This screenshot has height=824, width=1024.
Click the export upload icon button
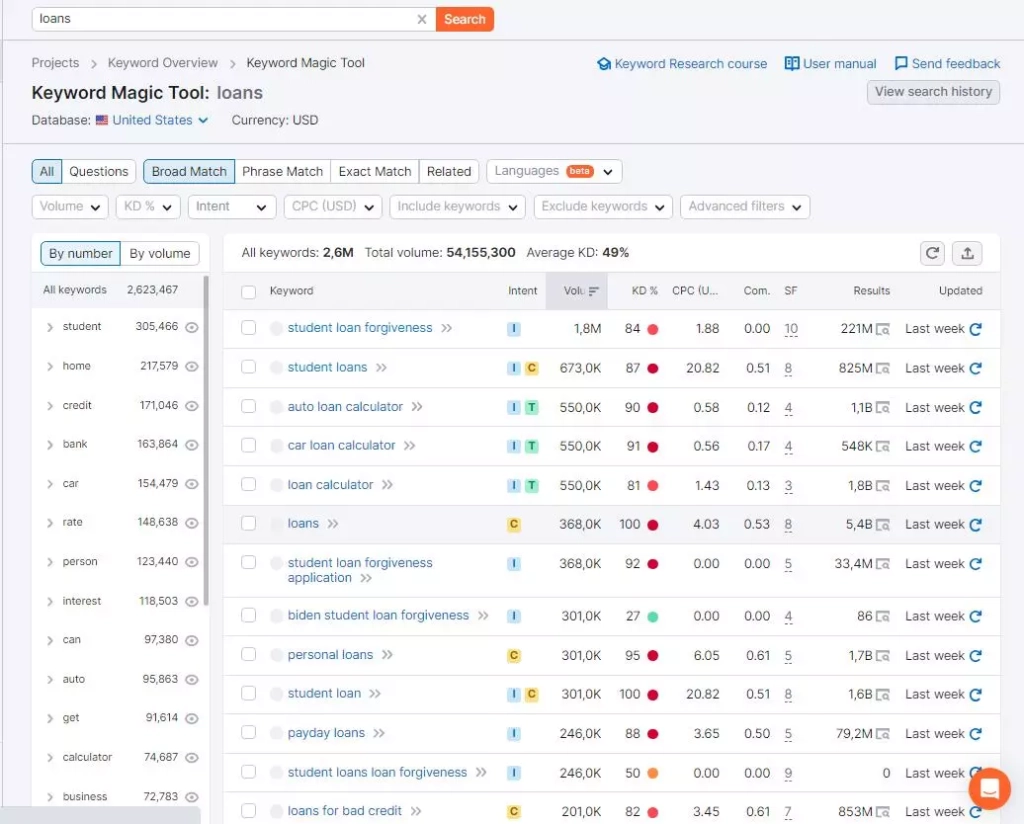[967, 253]
